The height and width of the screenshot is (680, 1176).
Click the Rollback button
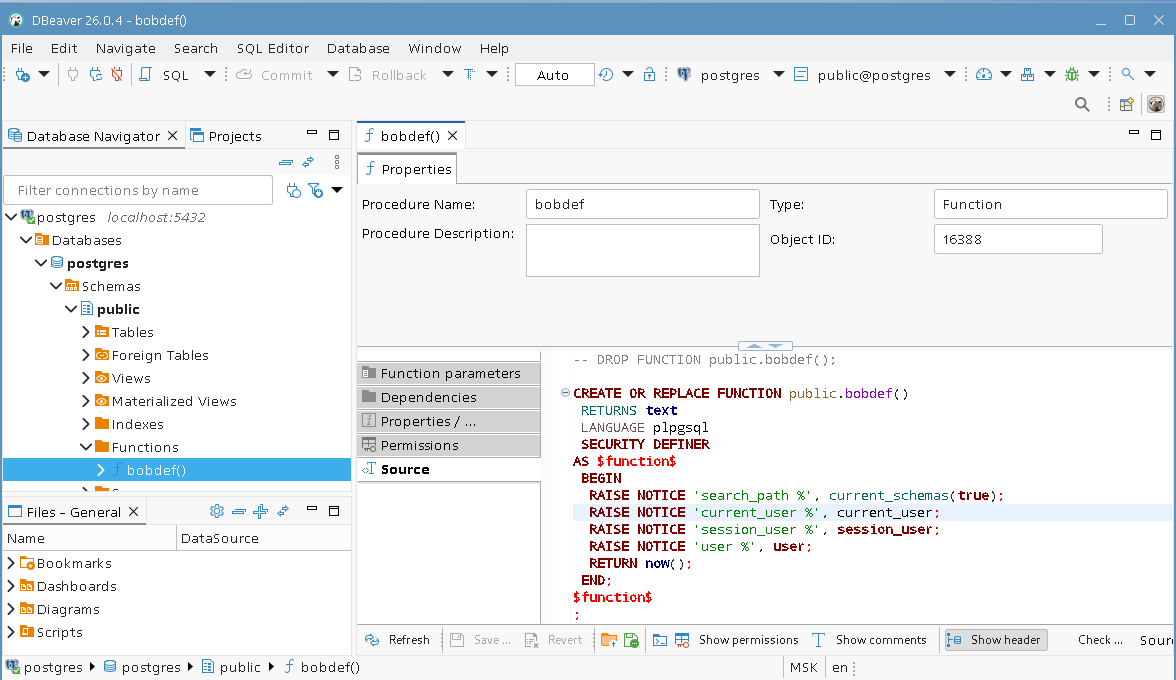(x=390, y=75)
